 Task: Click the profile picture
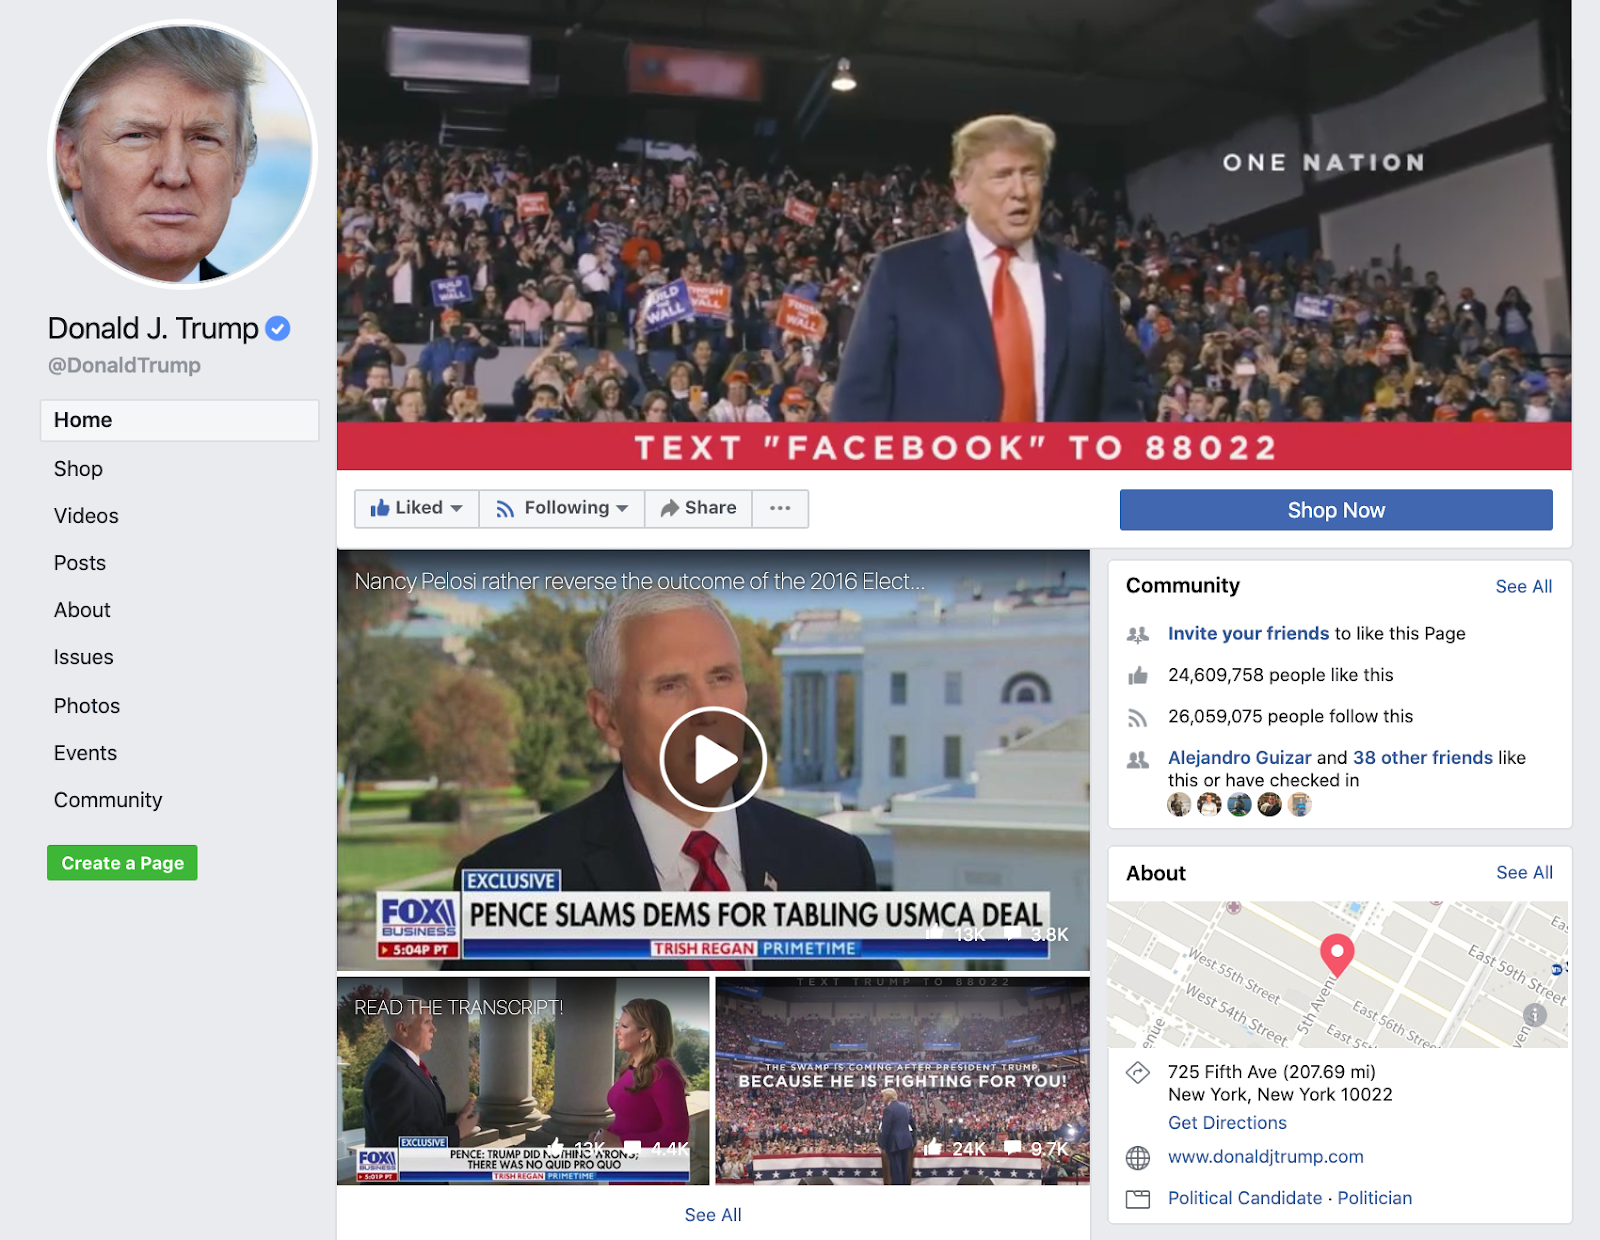183,154
